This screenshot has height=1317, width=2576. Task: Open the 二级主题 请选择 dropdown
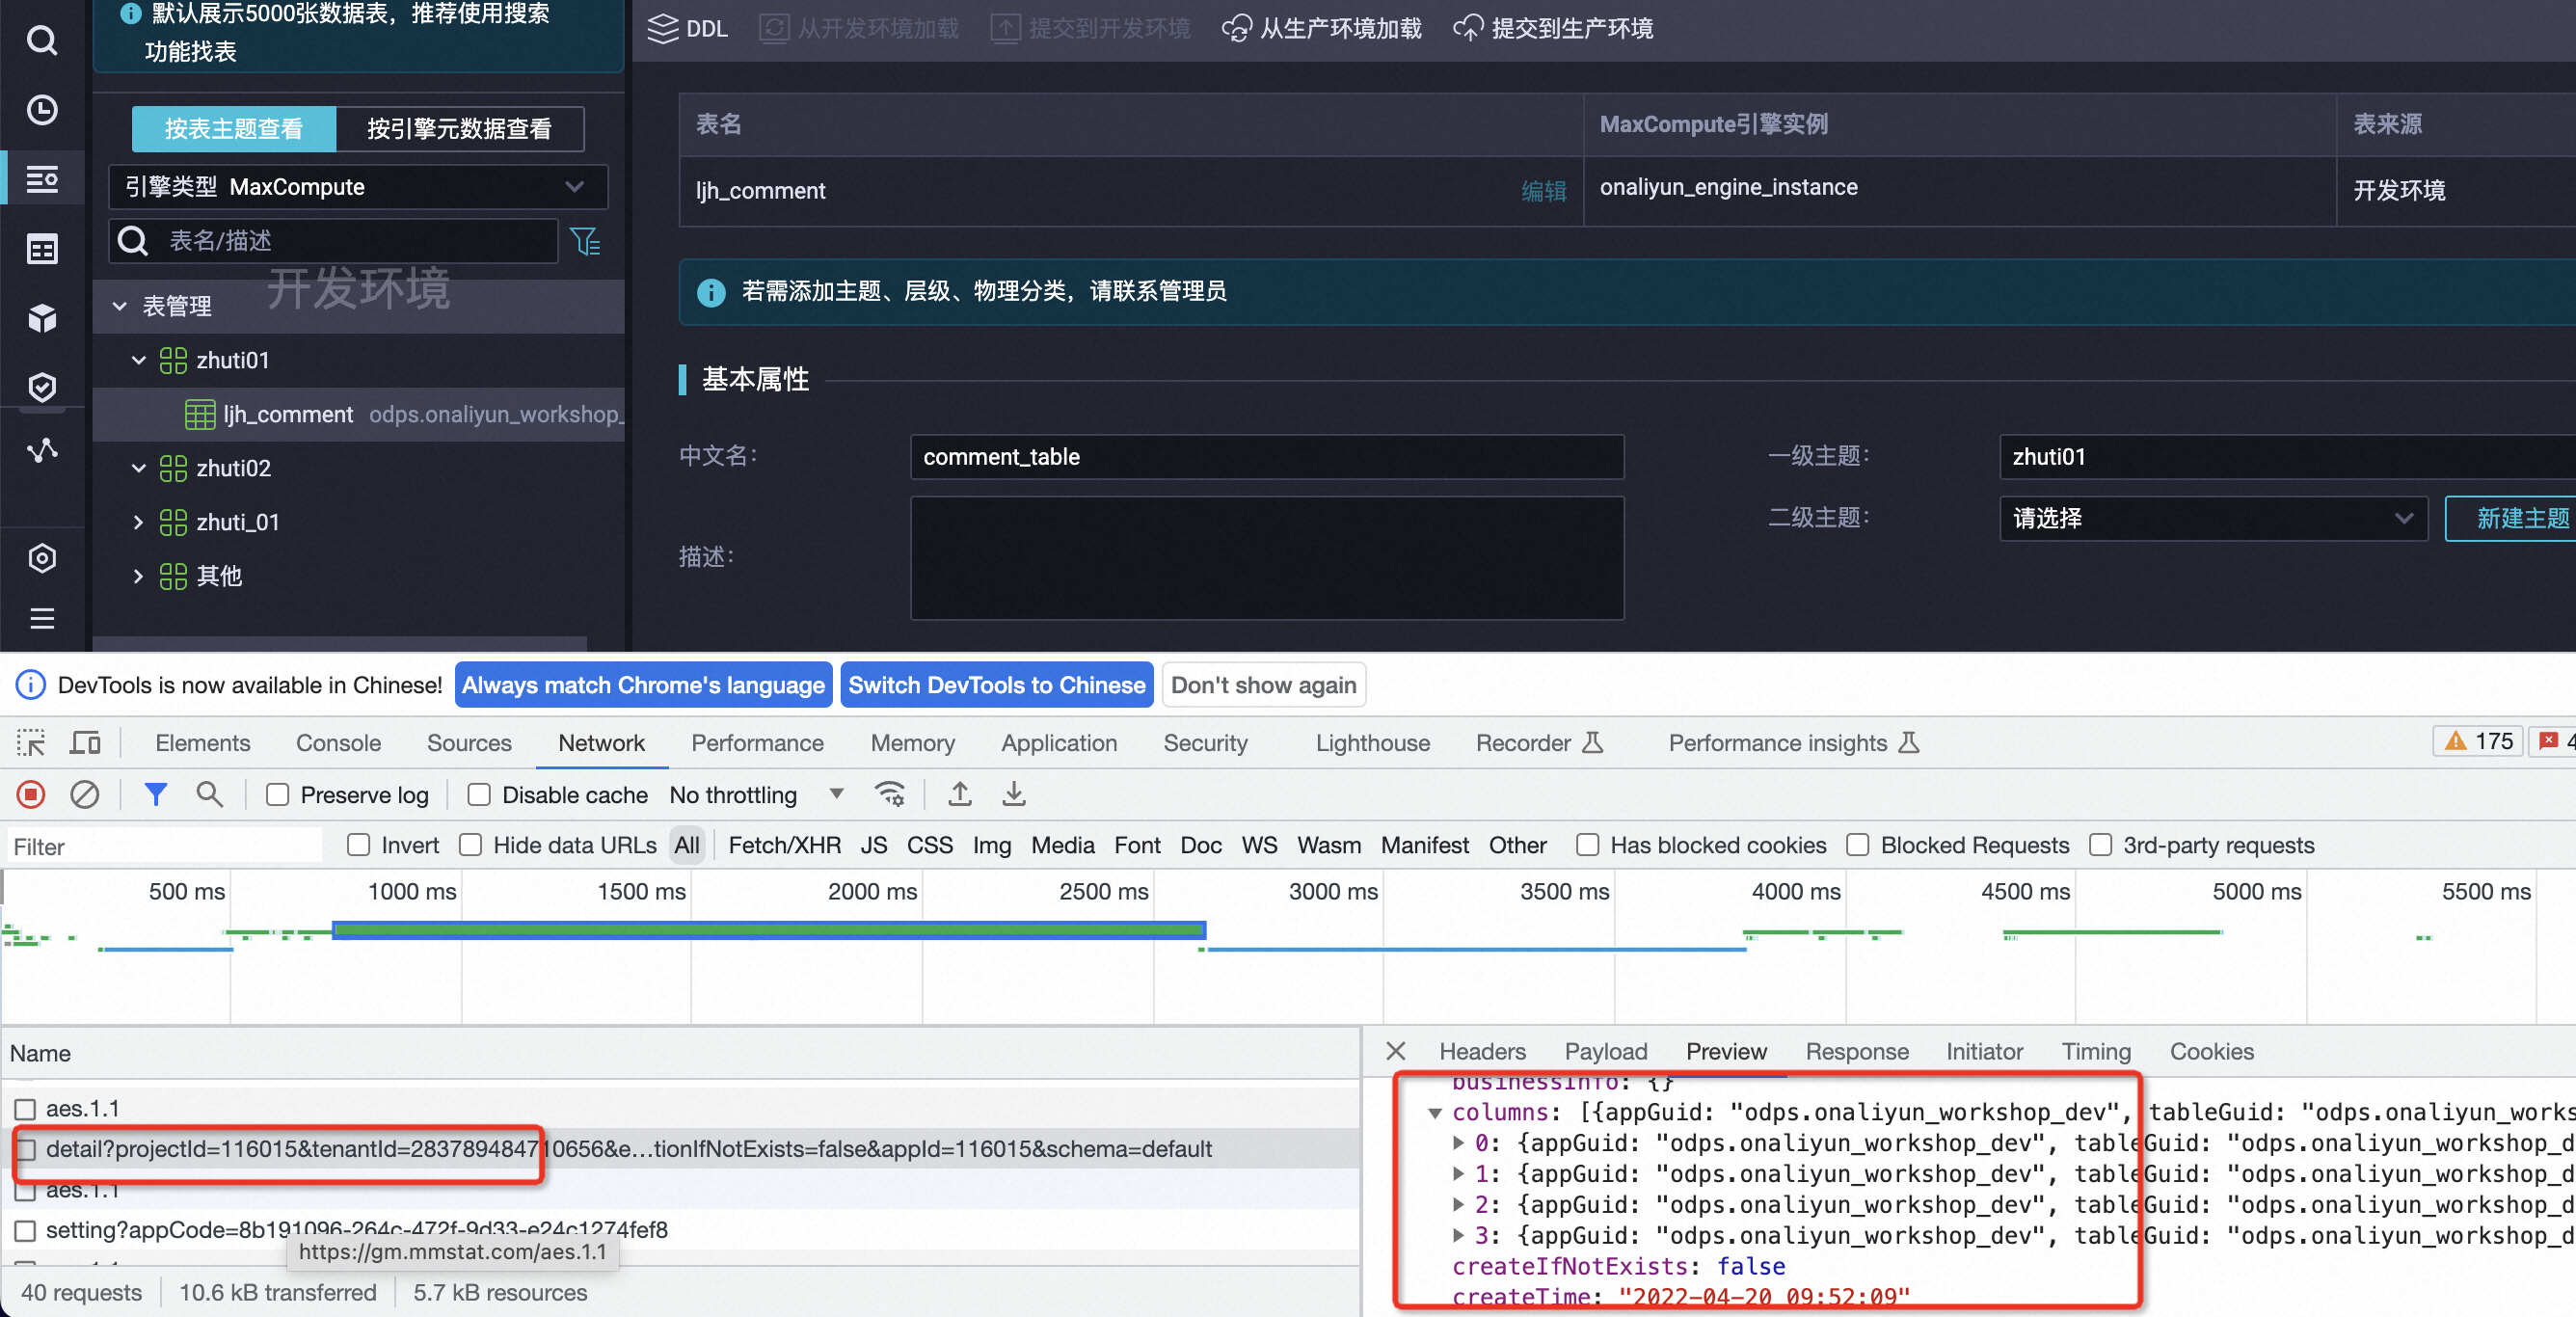2213,518
